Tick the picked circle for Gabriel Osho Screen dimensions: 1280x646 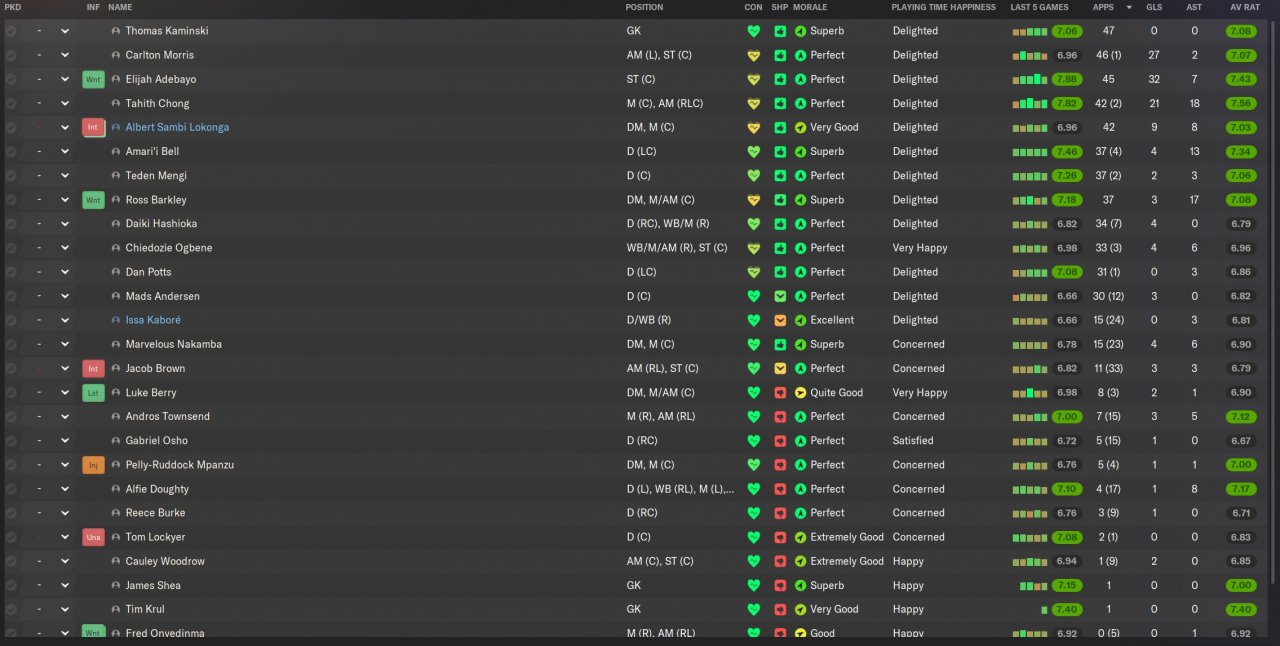point(11,441)
